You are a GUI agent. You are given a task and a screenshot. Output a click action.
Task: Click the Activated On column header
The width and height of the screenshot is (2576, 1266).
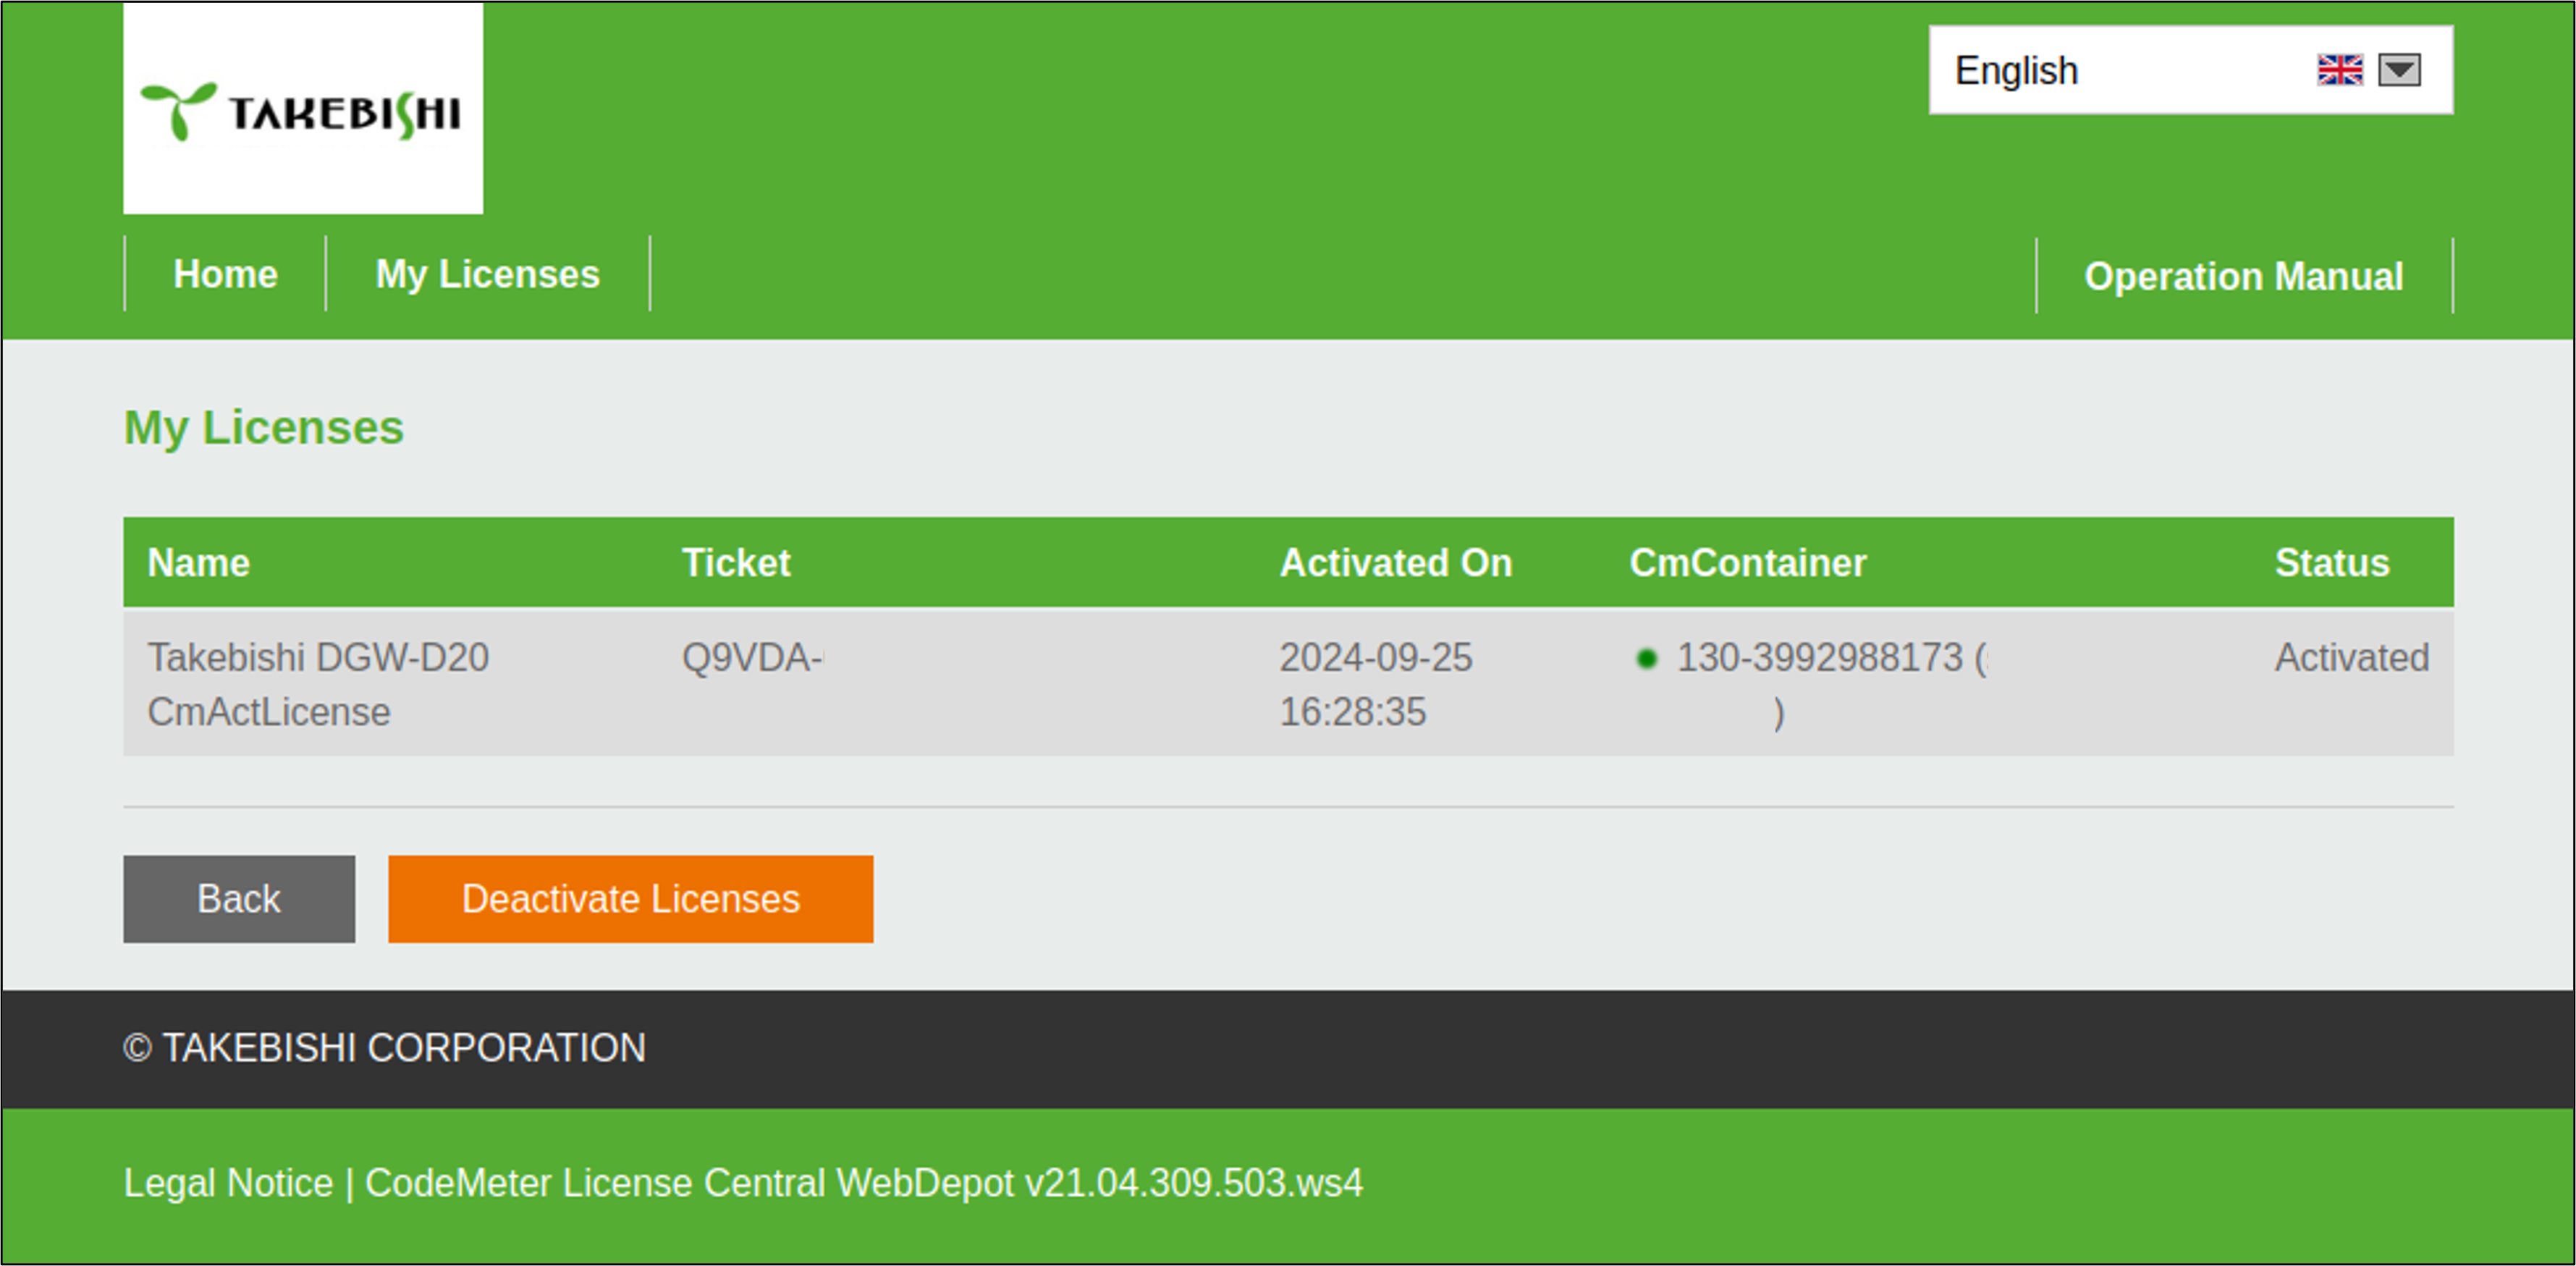tap(1395, 563)
